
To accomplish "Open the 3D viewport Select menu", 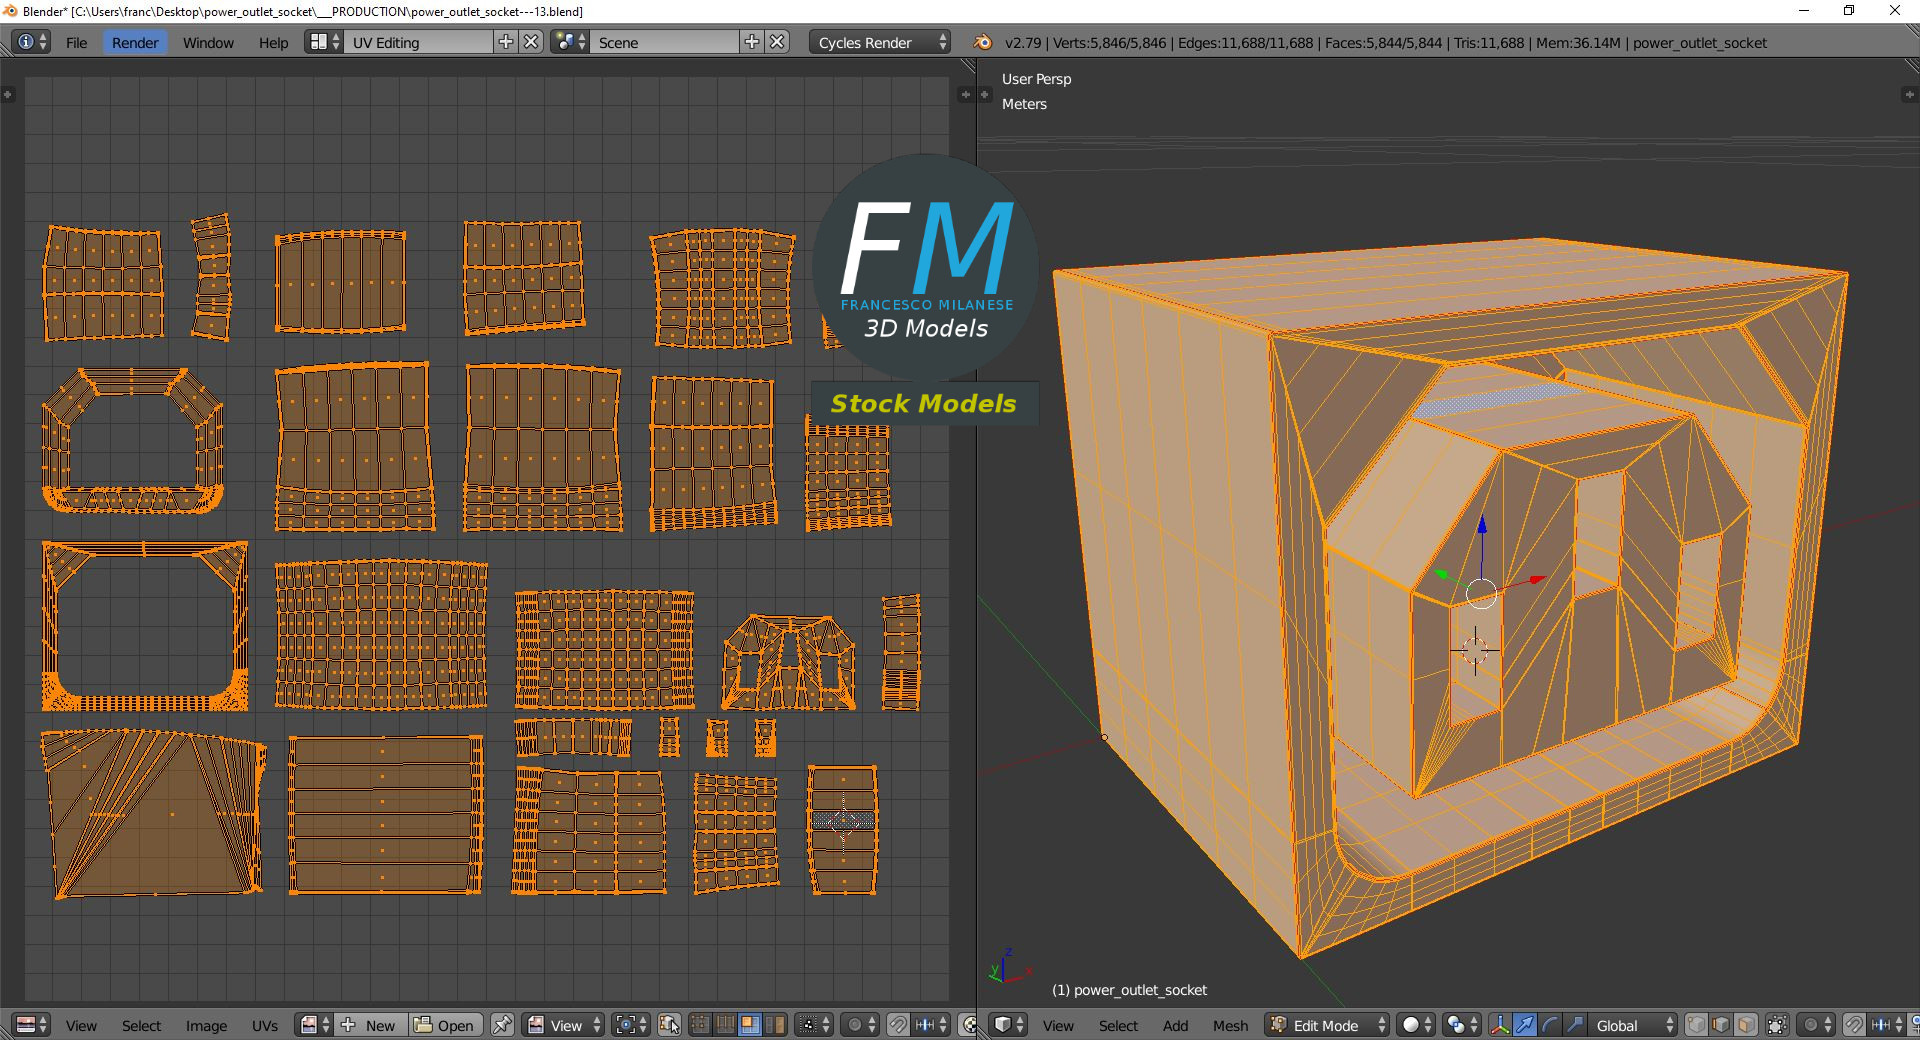I will pos(1118,1025).
